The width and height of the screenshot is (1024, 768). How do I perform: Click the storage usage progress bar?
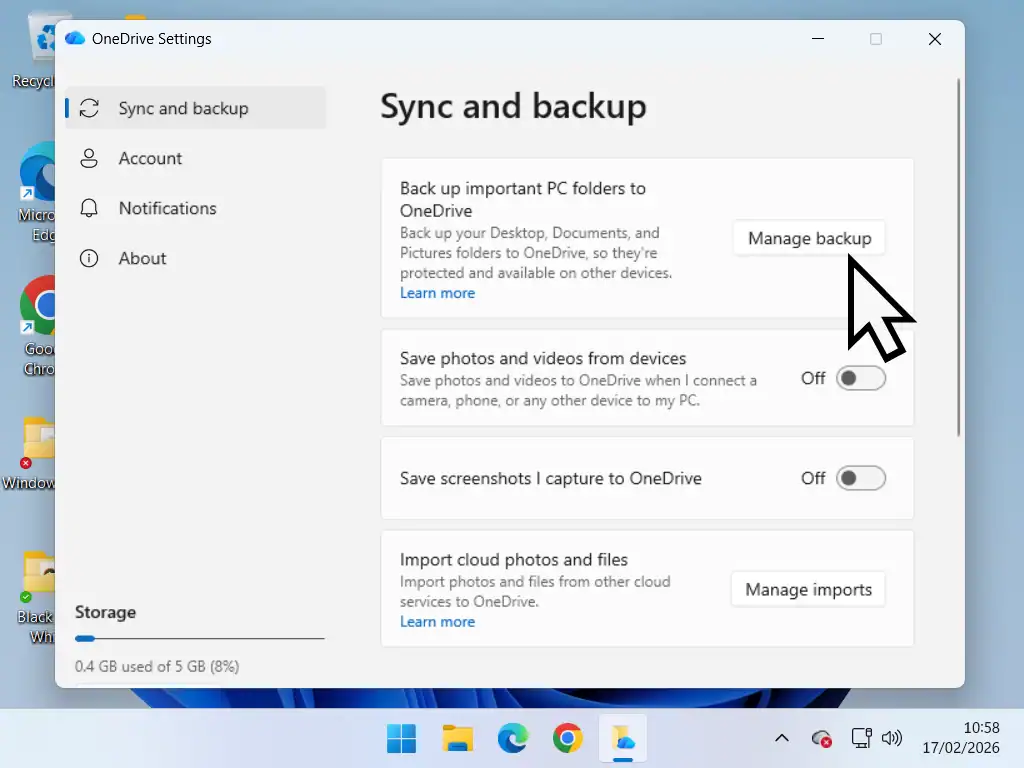coord(199,637)
